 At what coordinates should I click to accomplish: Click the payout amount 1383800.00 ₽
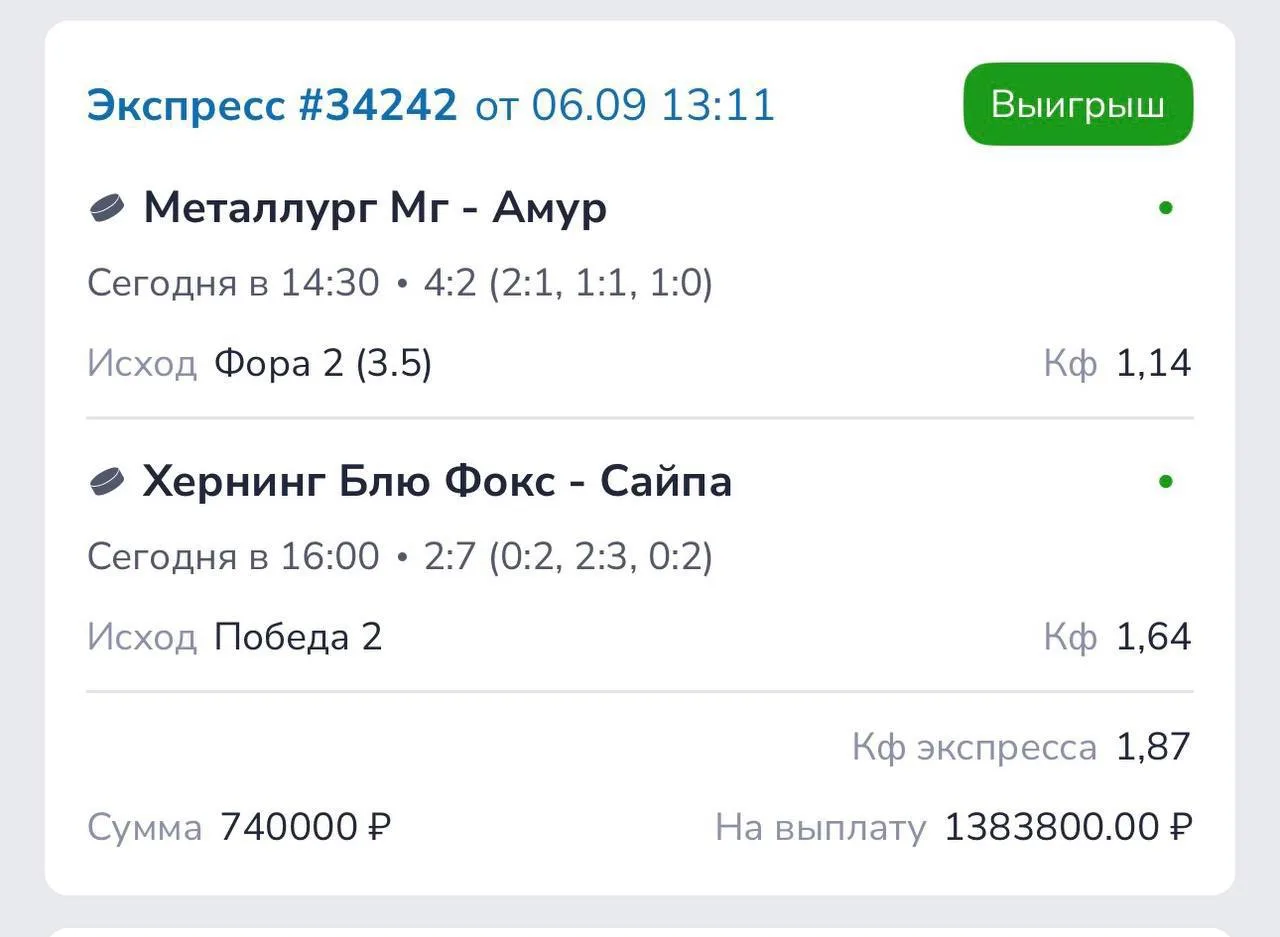tap(1069, 828)
